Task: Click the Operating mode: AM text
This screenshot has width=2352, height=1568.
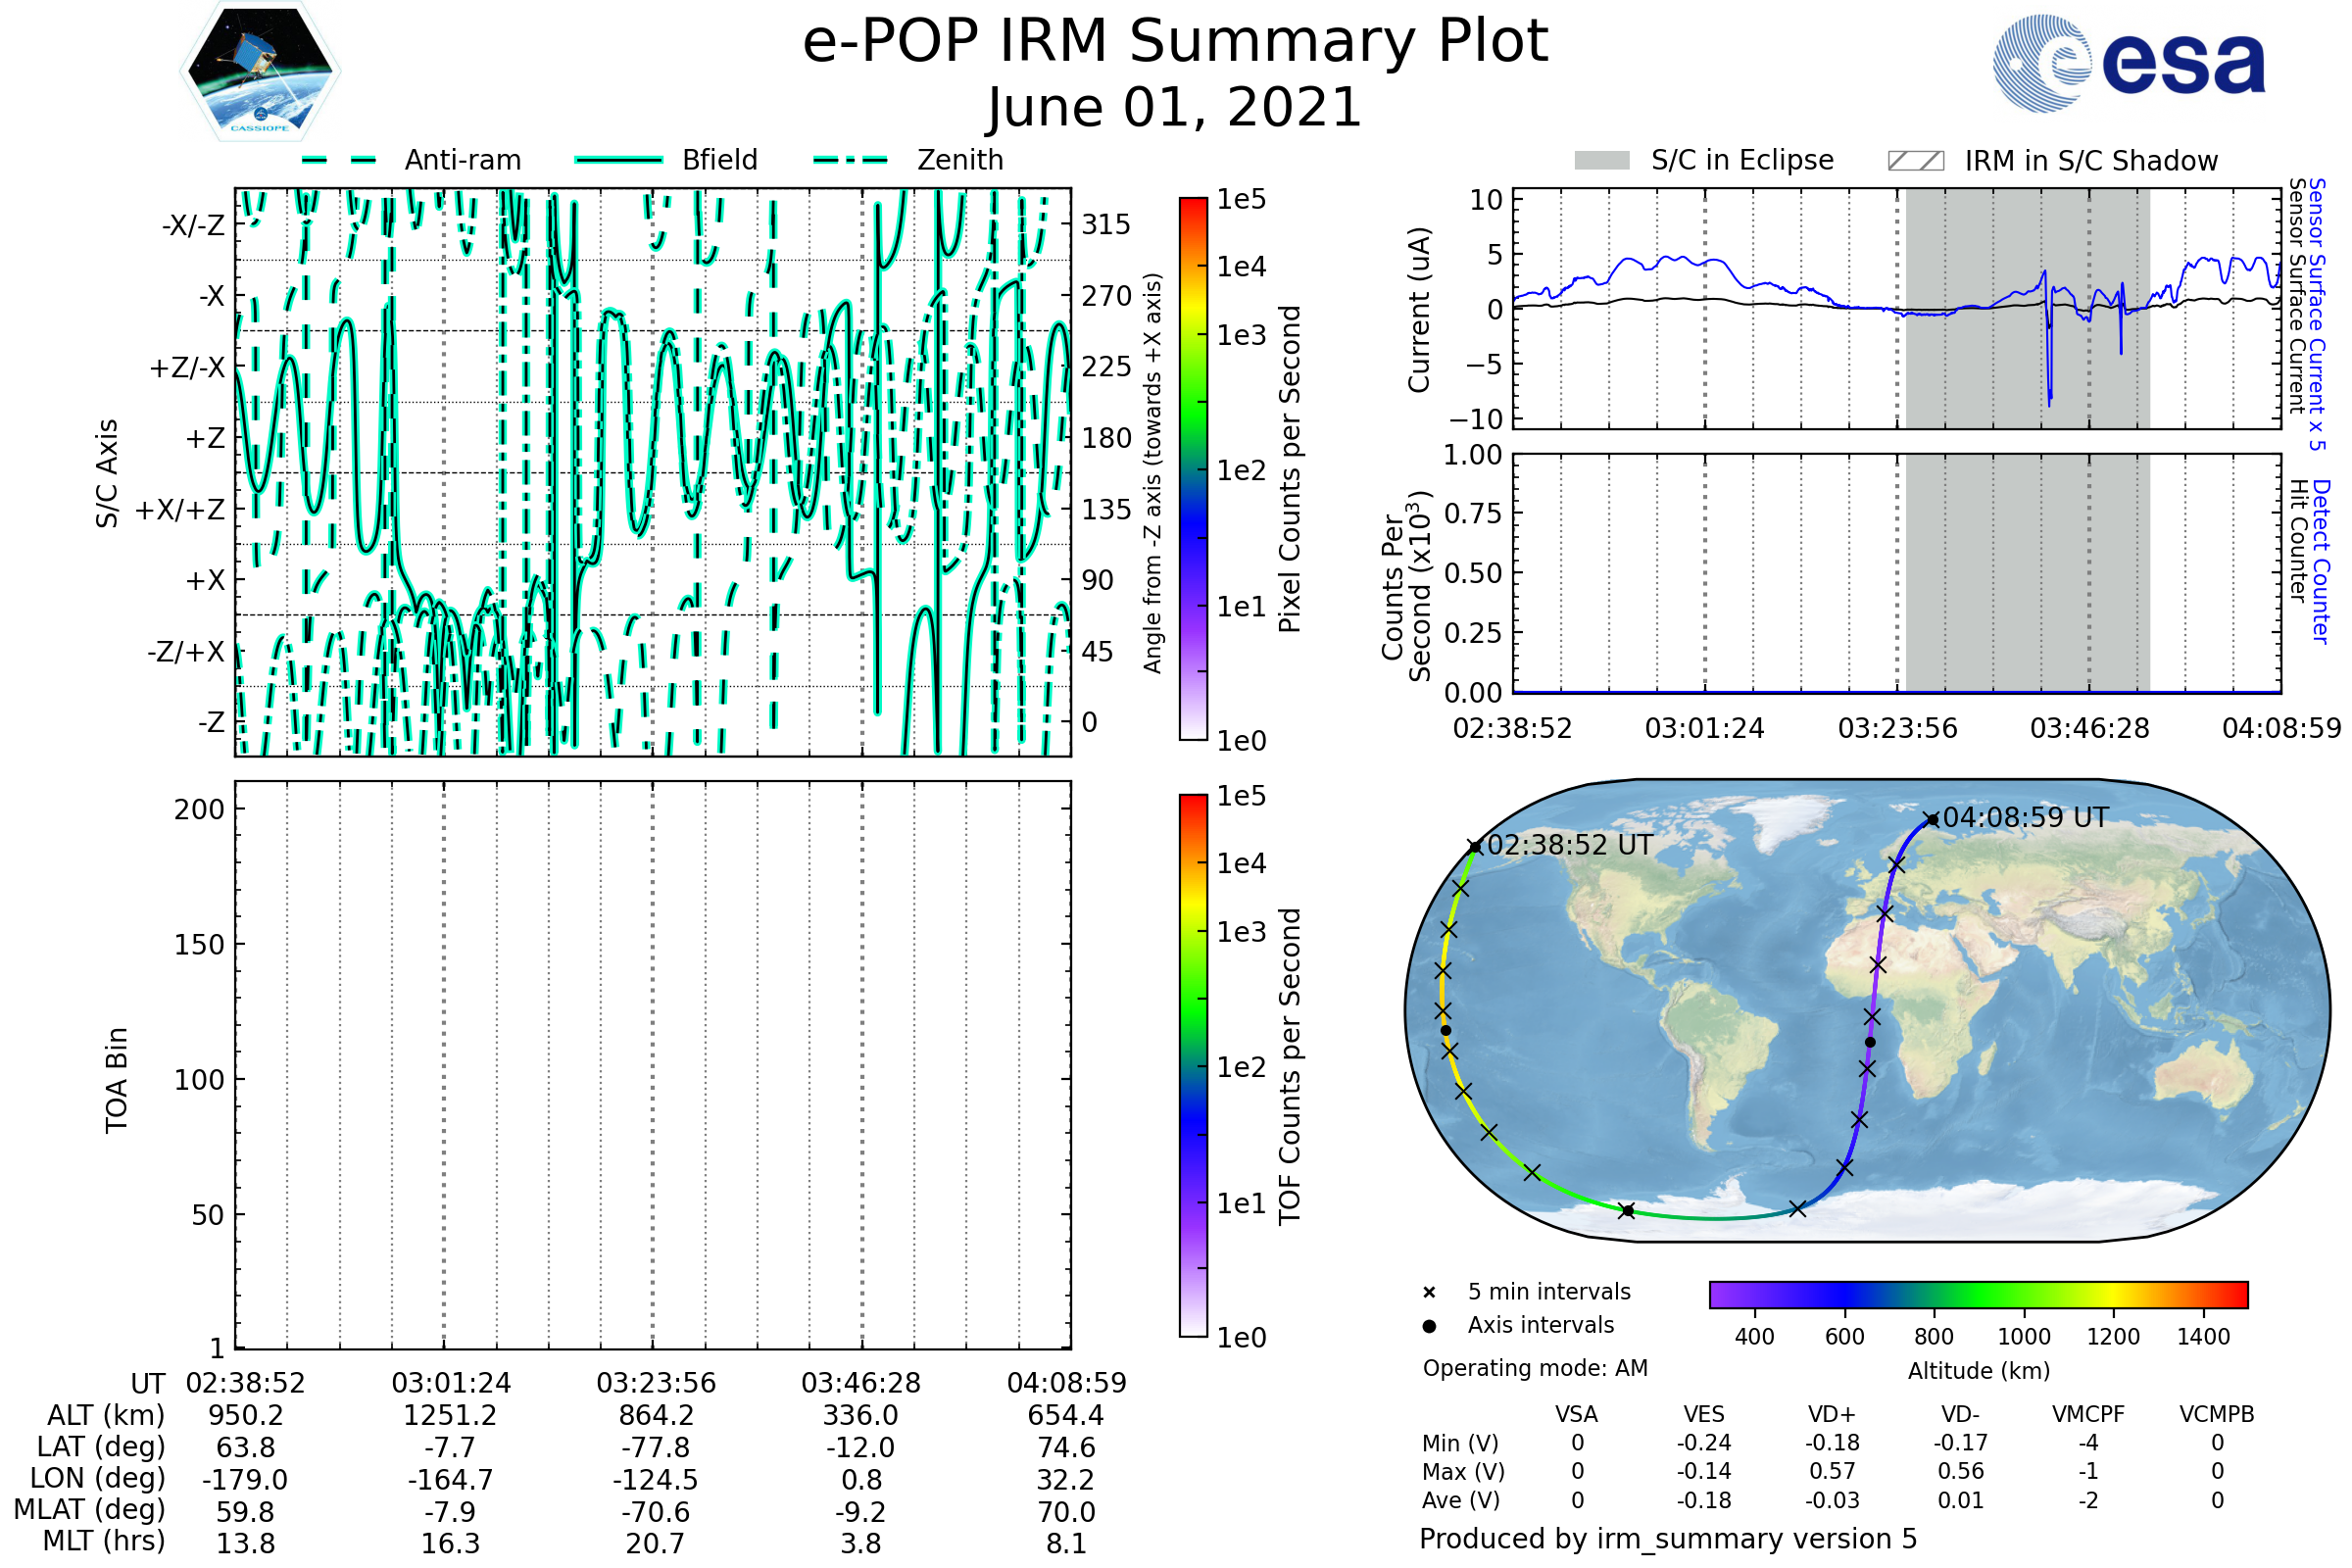Action: click(1535, 1368)
